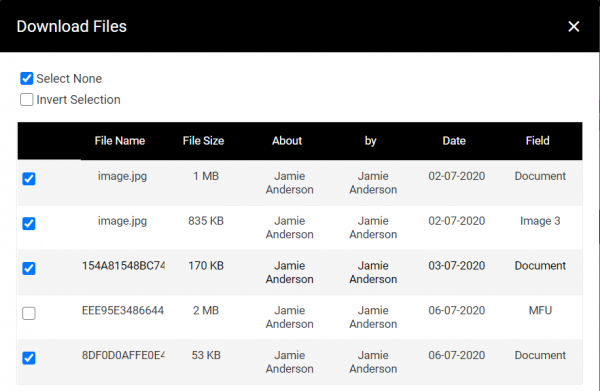Click the Image 3 field cell
This screenshot has width=600, height=391.
540,221
